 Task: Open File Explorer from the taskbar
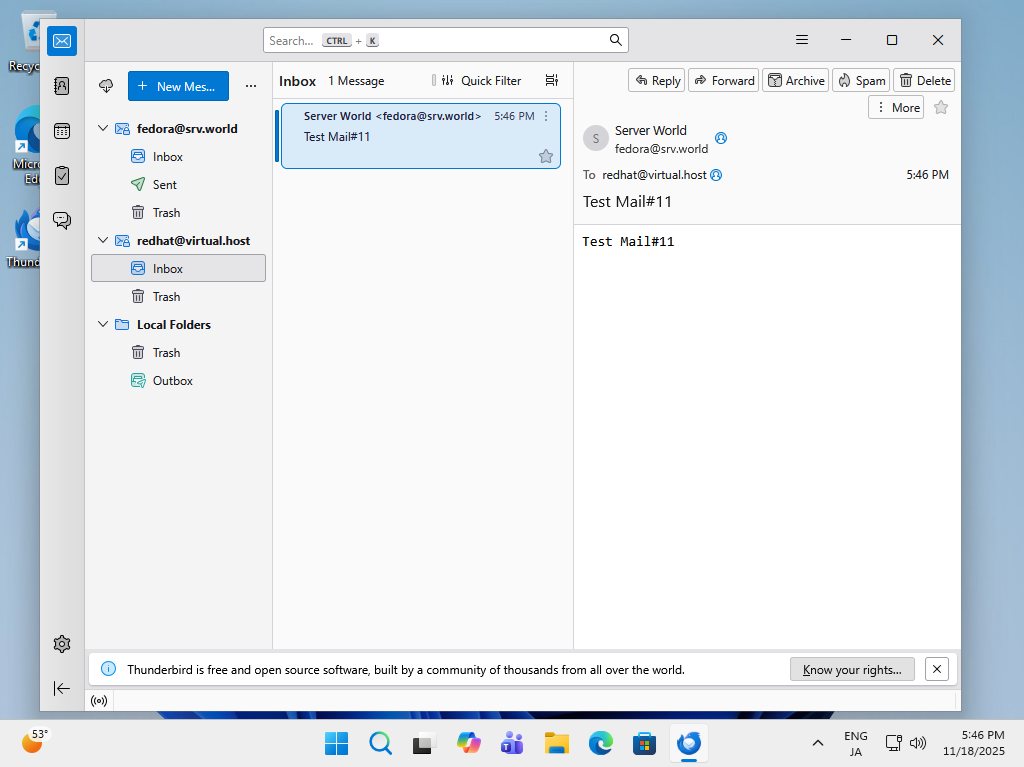tap(556, 743)
